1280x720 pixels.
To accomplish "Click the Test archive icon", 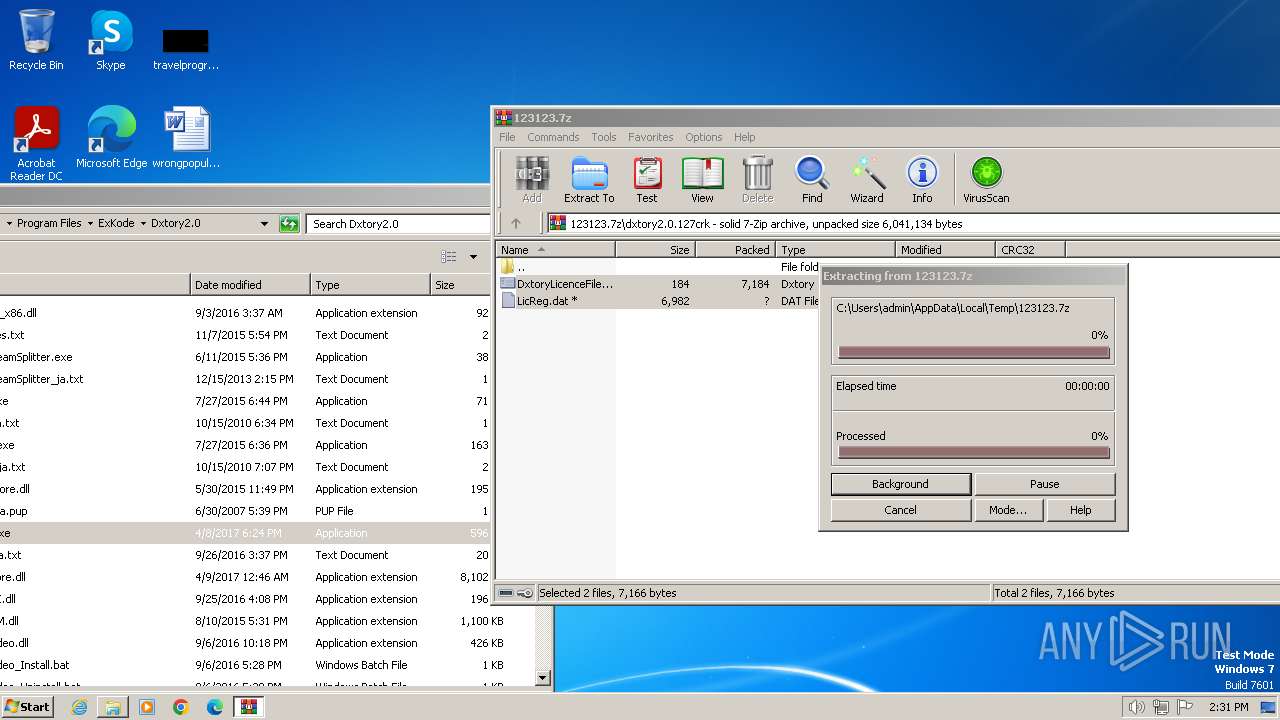I will click(x=647, y=180).
